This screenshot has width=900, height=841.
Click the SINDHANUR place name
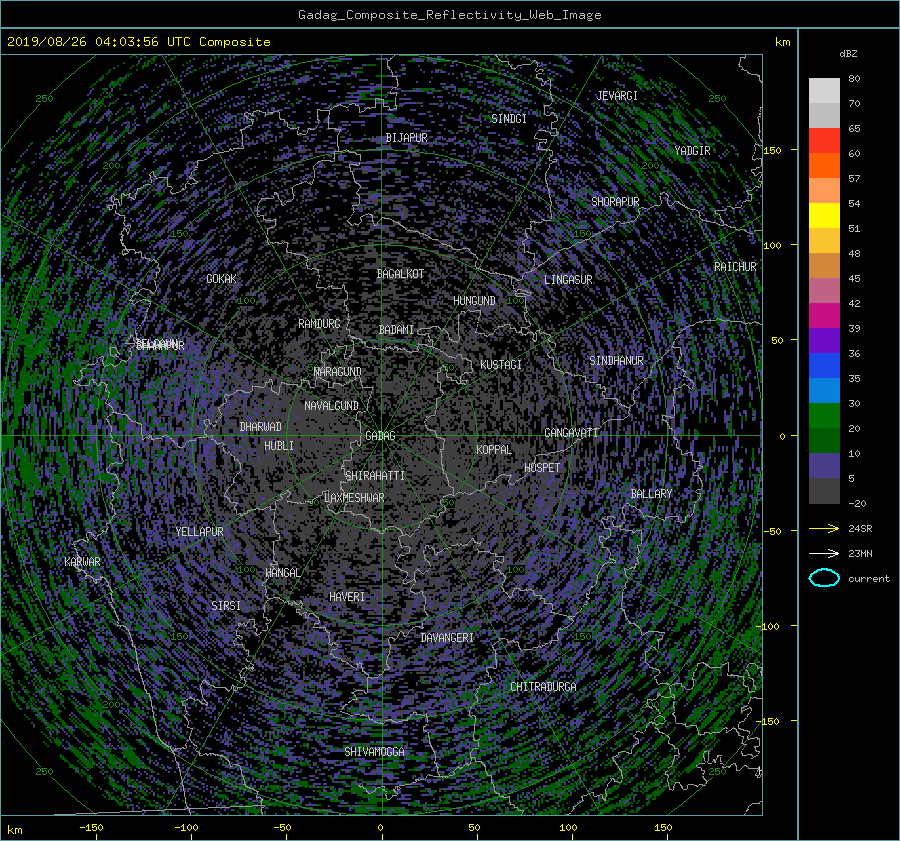[616, 361]
